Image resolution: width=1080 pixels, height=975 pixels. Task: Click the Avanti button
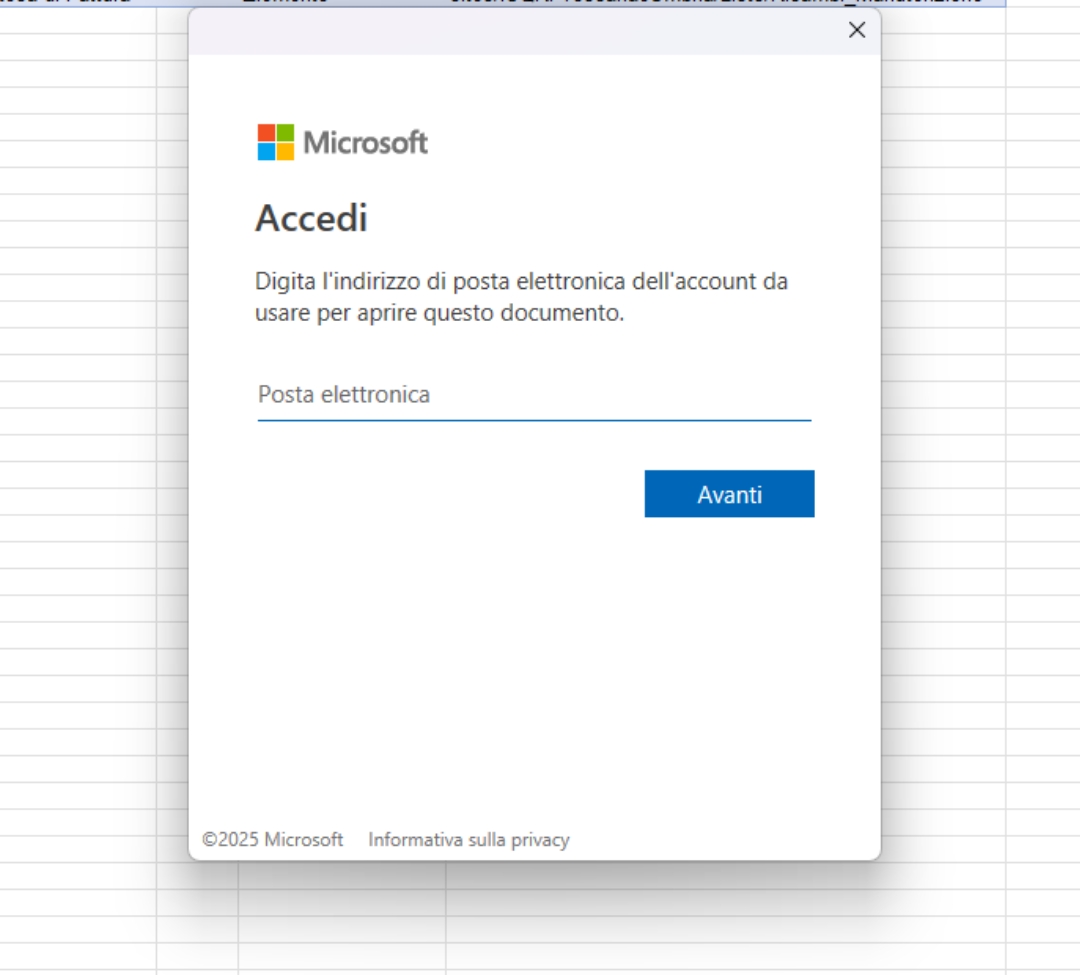click(729, 494)
